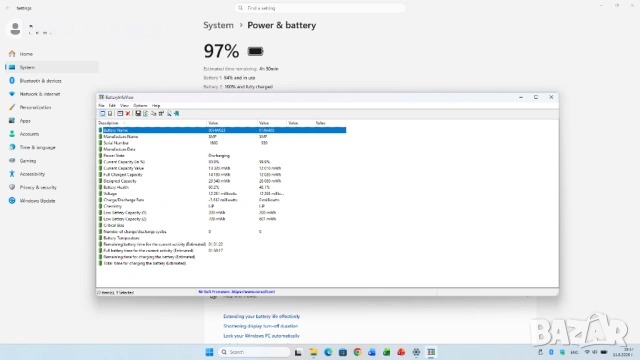Screen dimensions: 640x360
Task: Open Extending your battery life effectively link
Action: [x=262, y=316]
